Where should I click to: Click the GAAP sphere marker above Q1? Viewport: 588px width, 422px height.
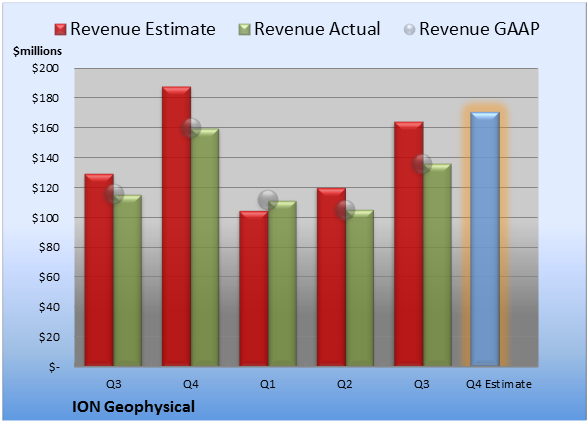click(268, 200)
